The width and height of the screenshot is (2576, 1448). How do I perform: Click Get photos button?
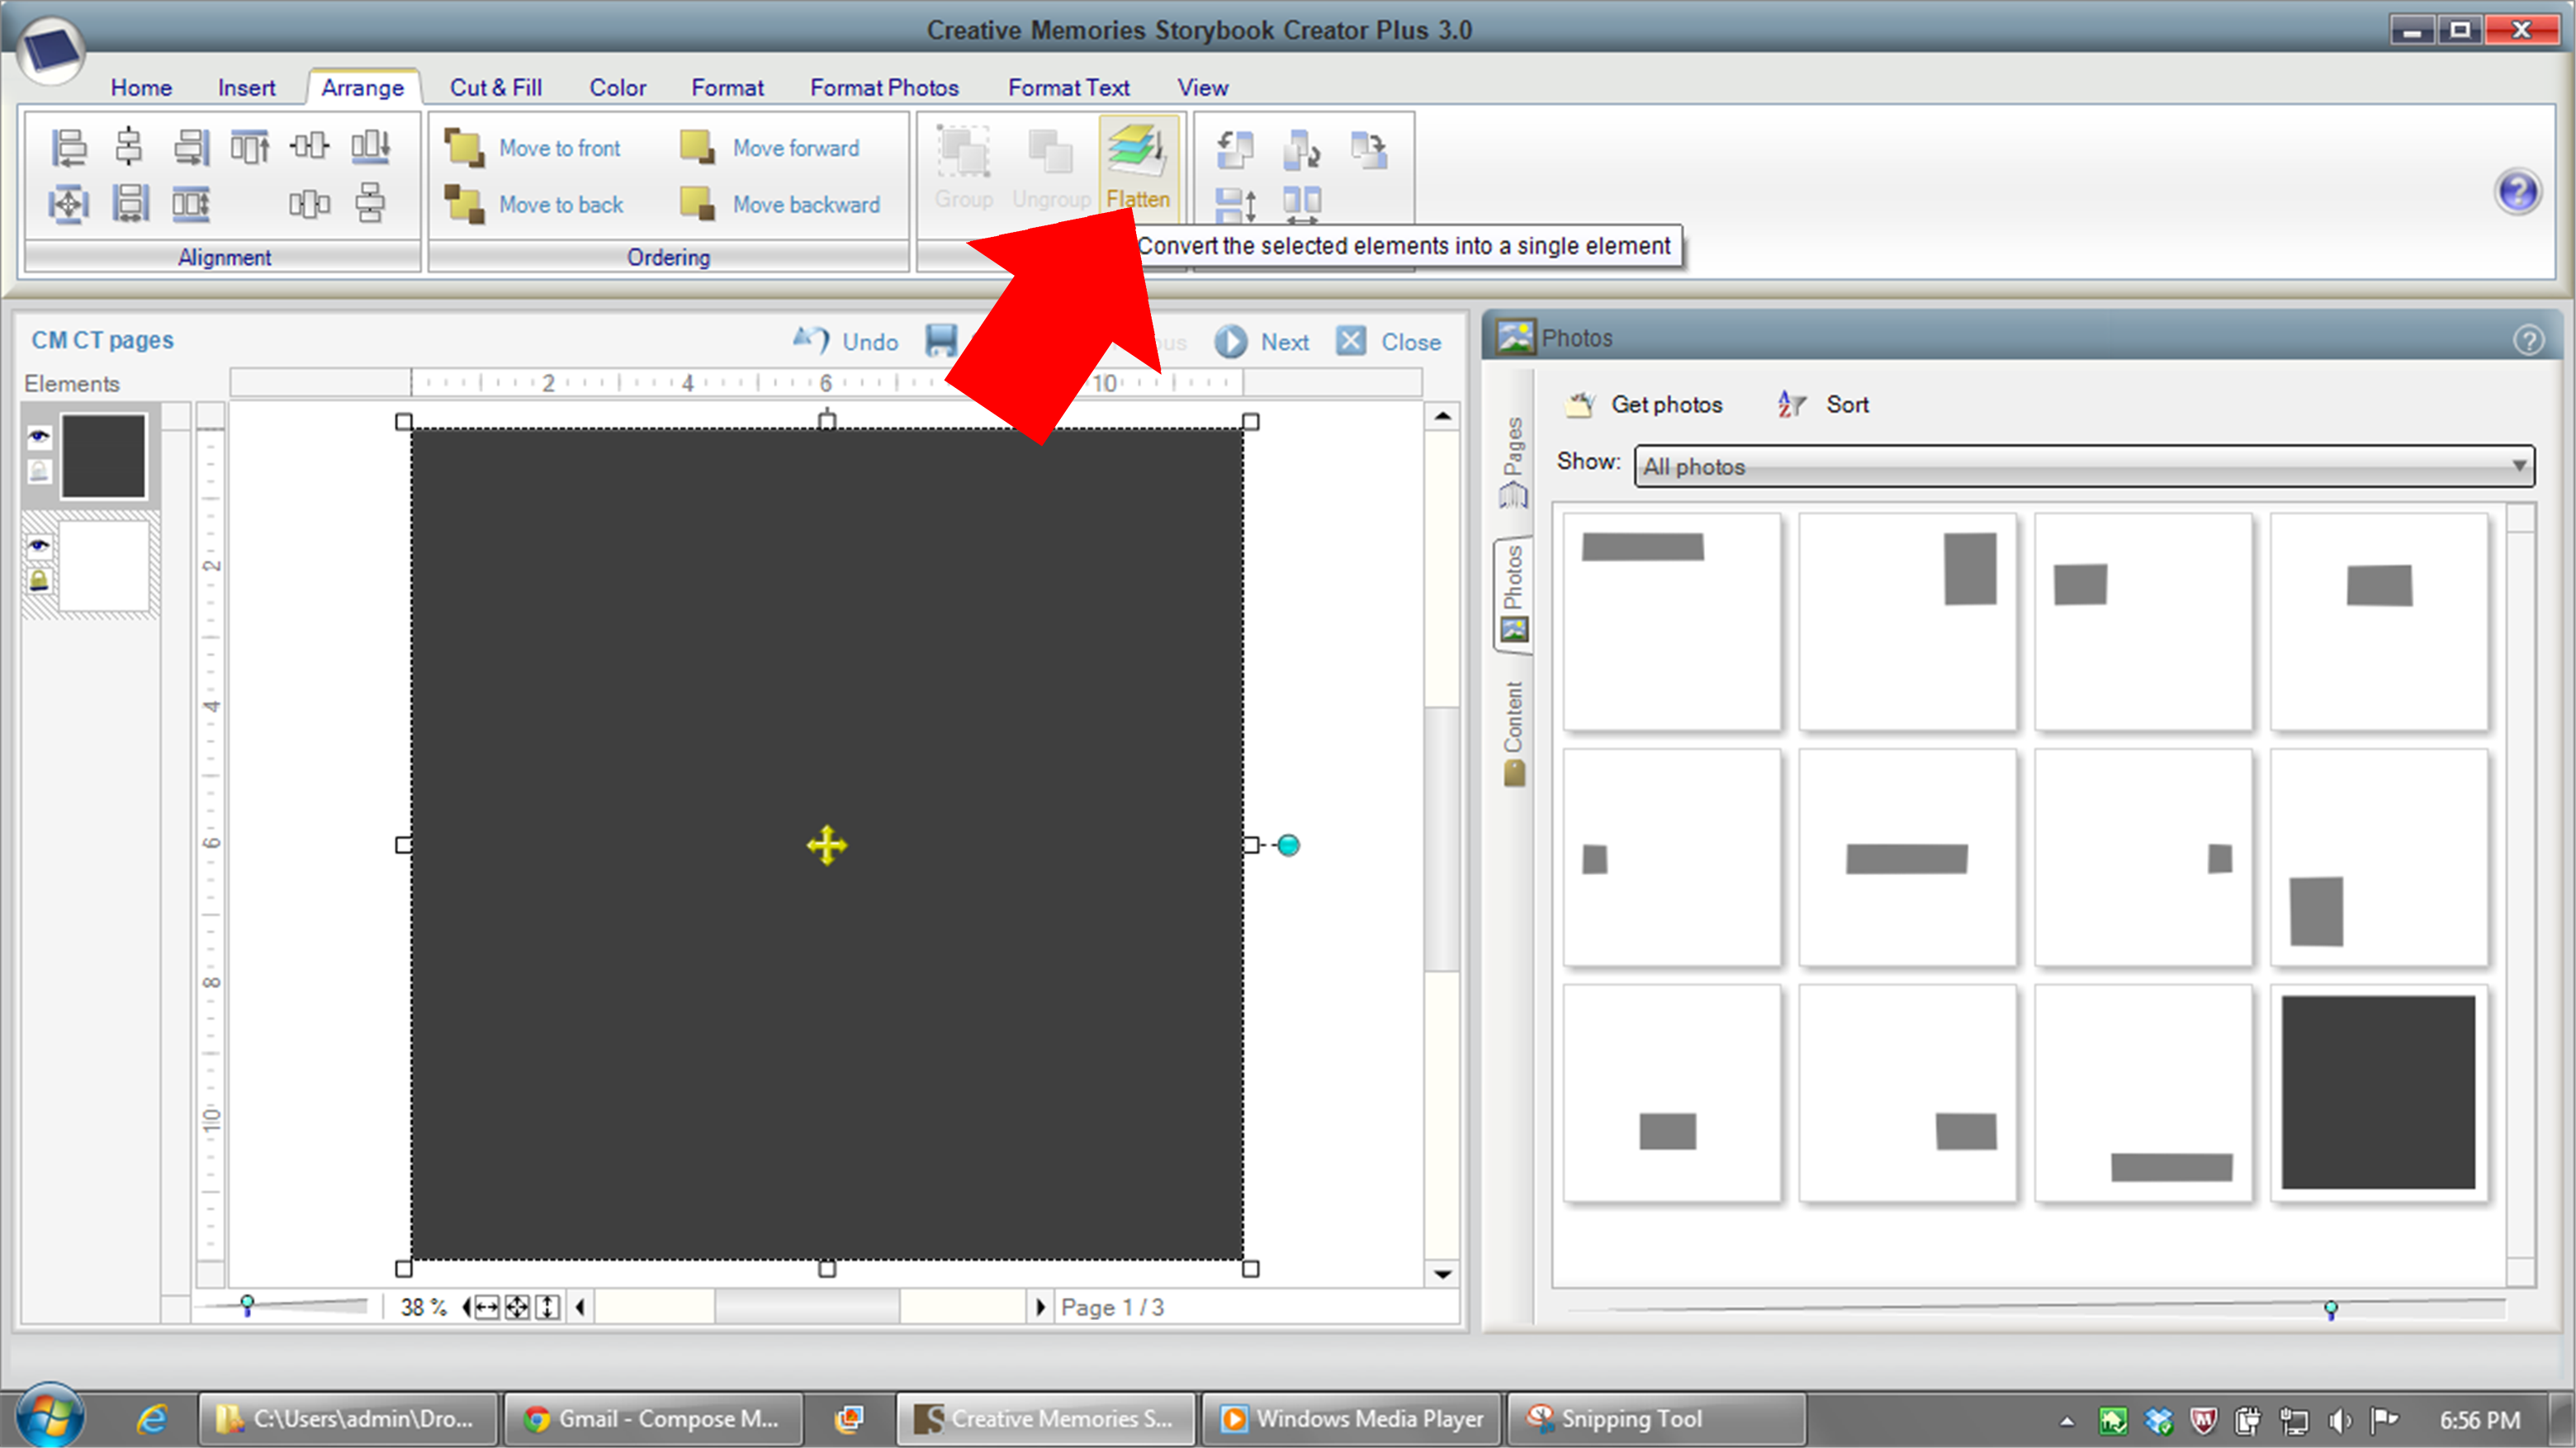pos(1644,404)
